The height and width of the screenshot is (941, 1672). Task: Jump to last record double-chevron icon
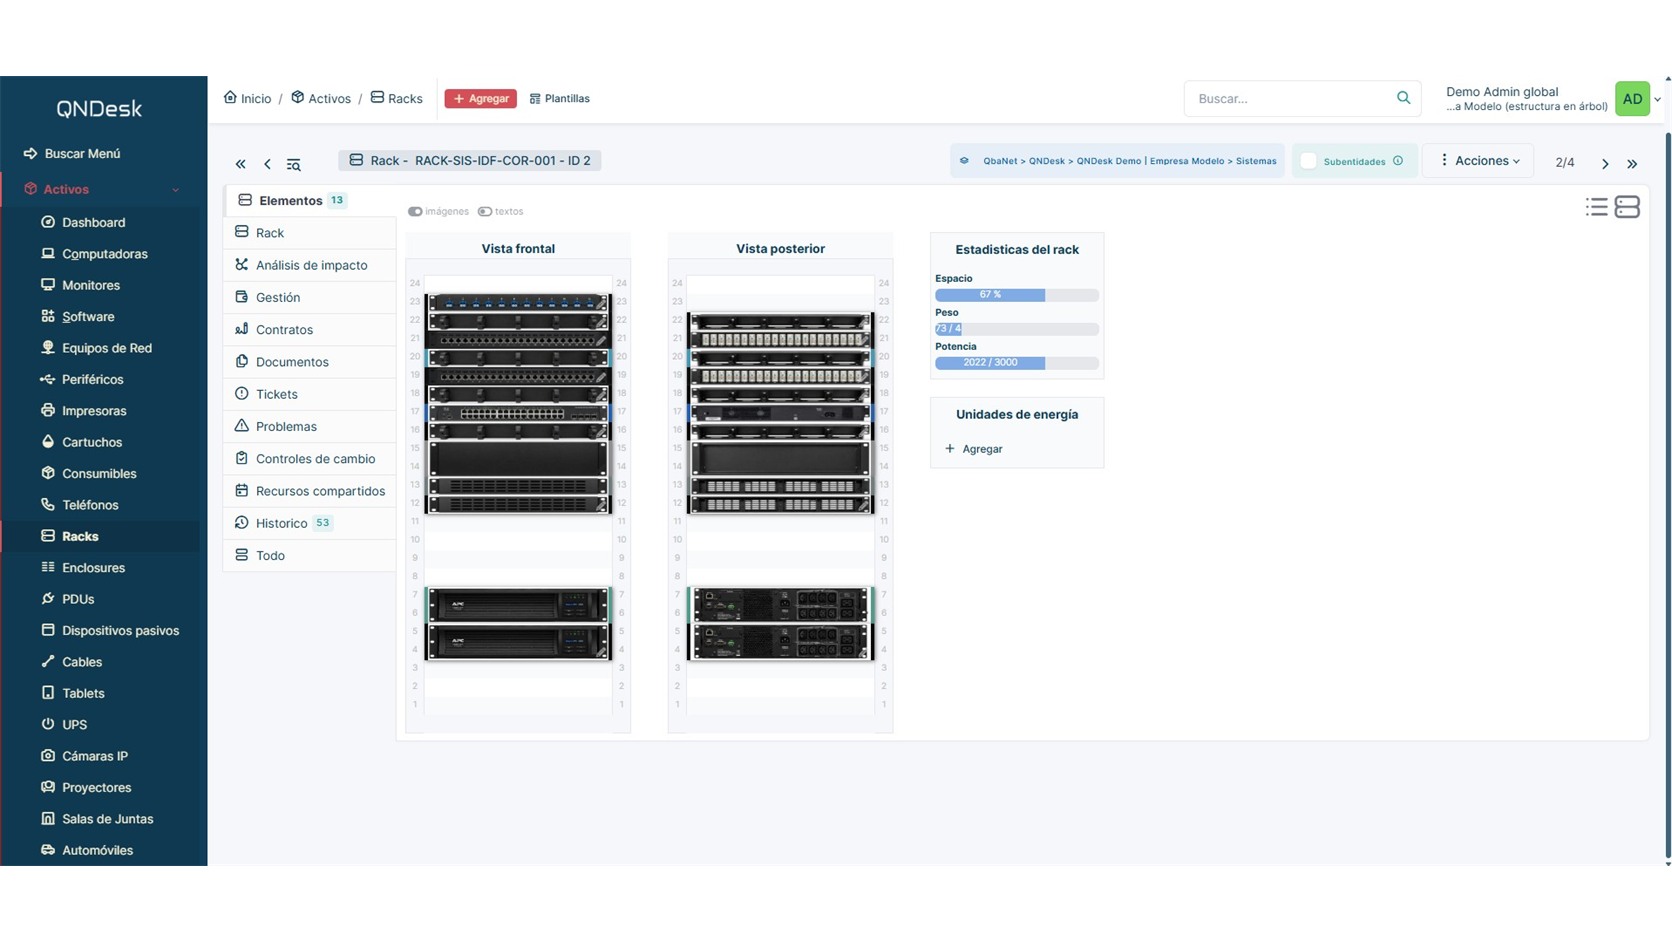click(1632, 164)
